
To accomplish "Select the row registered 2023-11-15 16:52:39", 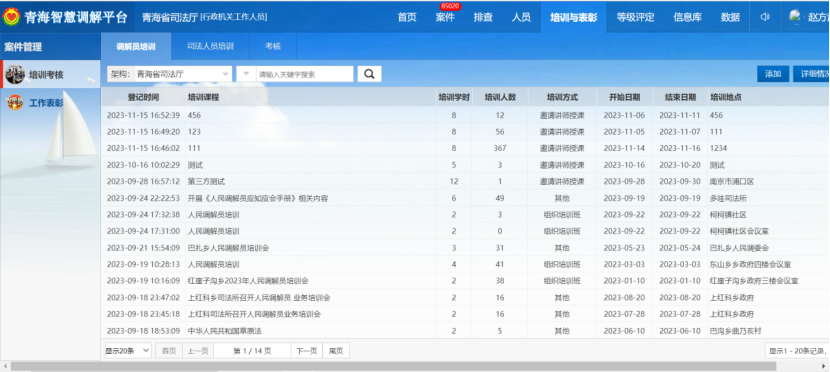I will pos(465,115).
